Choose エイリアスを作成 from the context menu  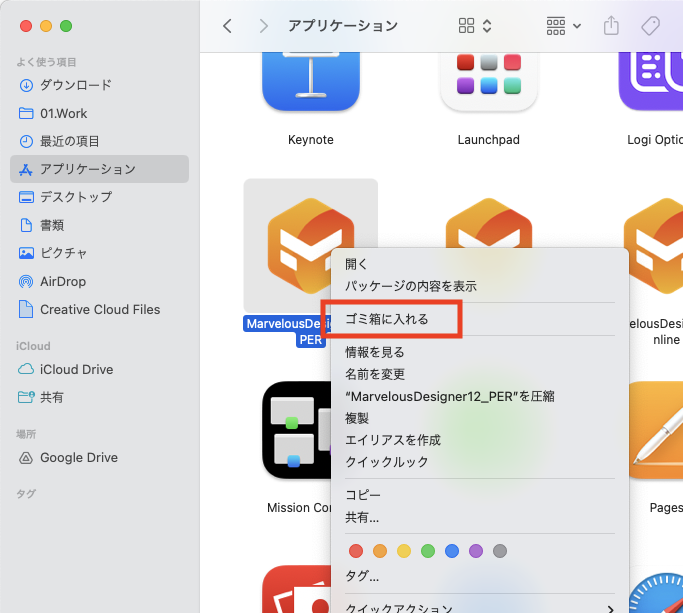[x=480, y=440]
